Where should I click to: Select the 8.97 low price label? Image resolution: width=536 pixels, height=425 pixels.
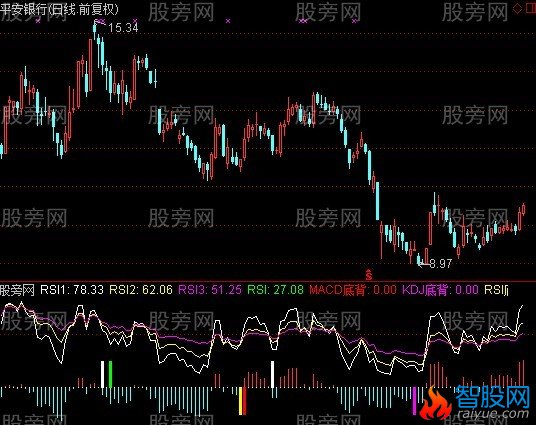coord(441,264)
